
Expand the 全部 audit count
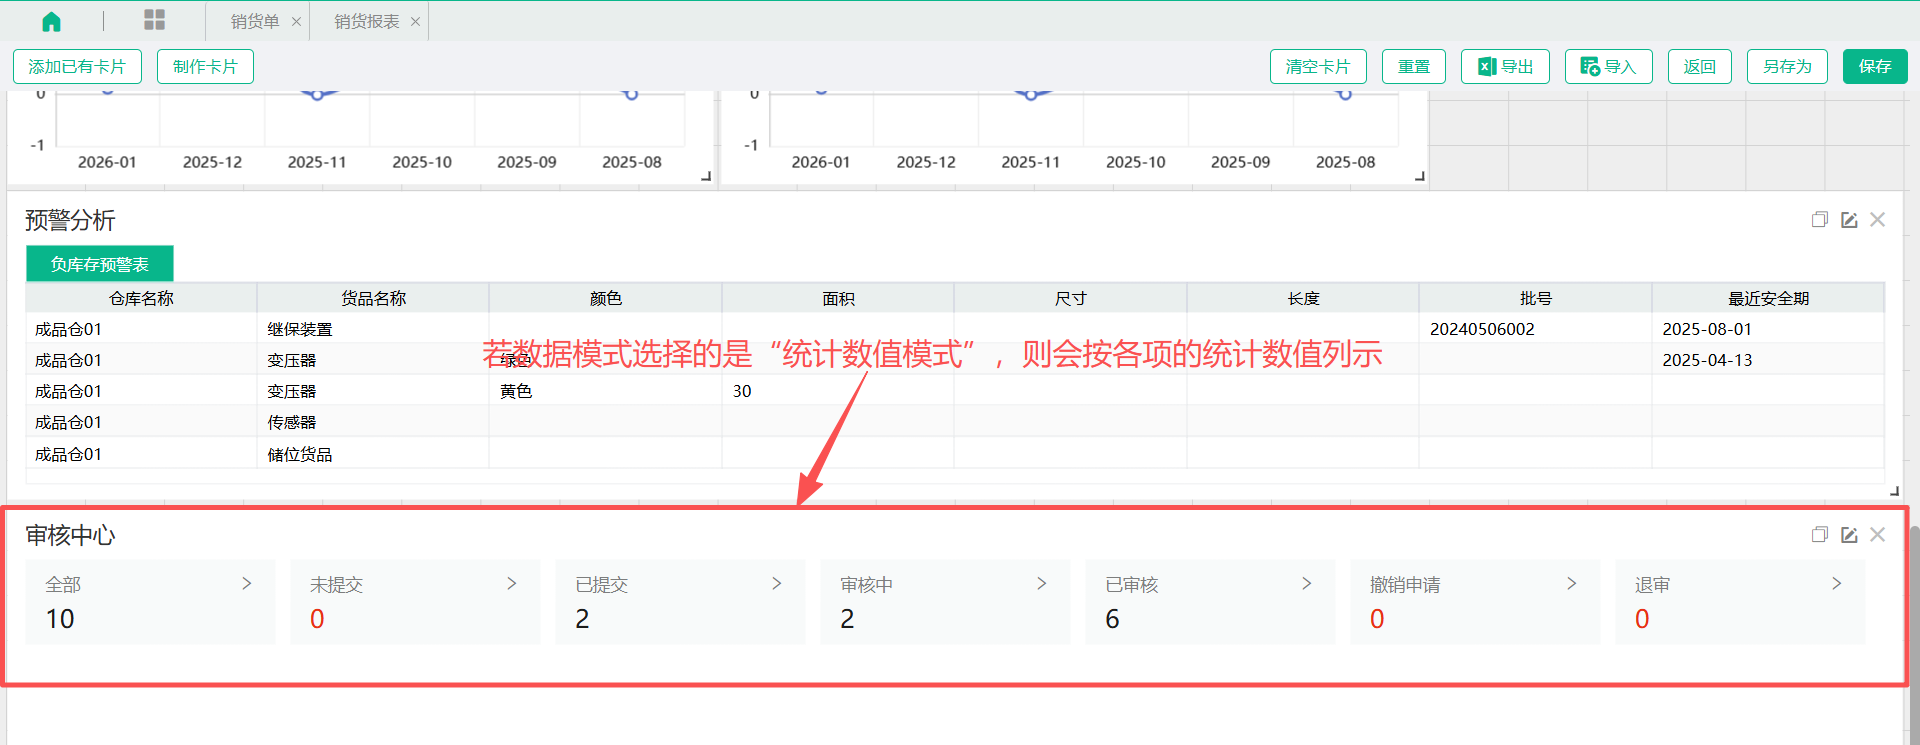coord(246,584)
